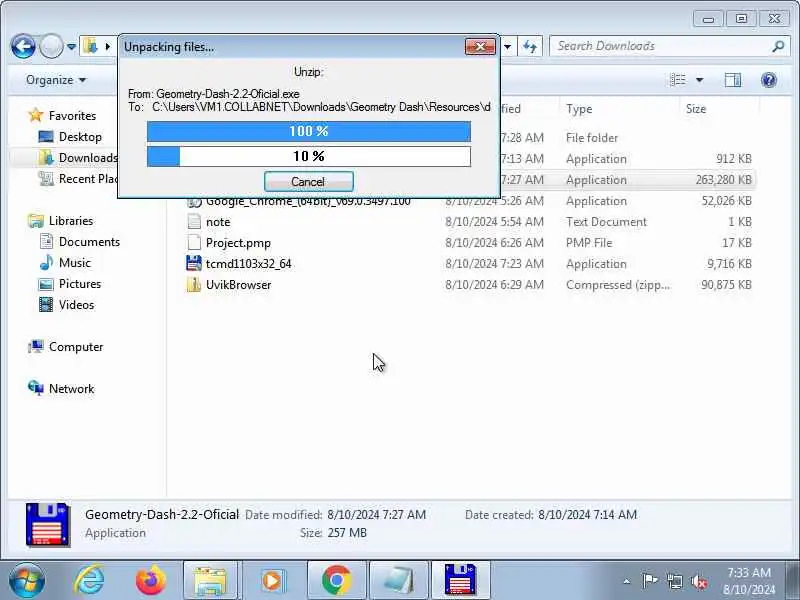
Task: Go back with Explorer's back arrow
Action: point(23,47)
